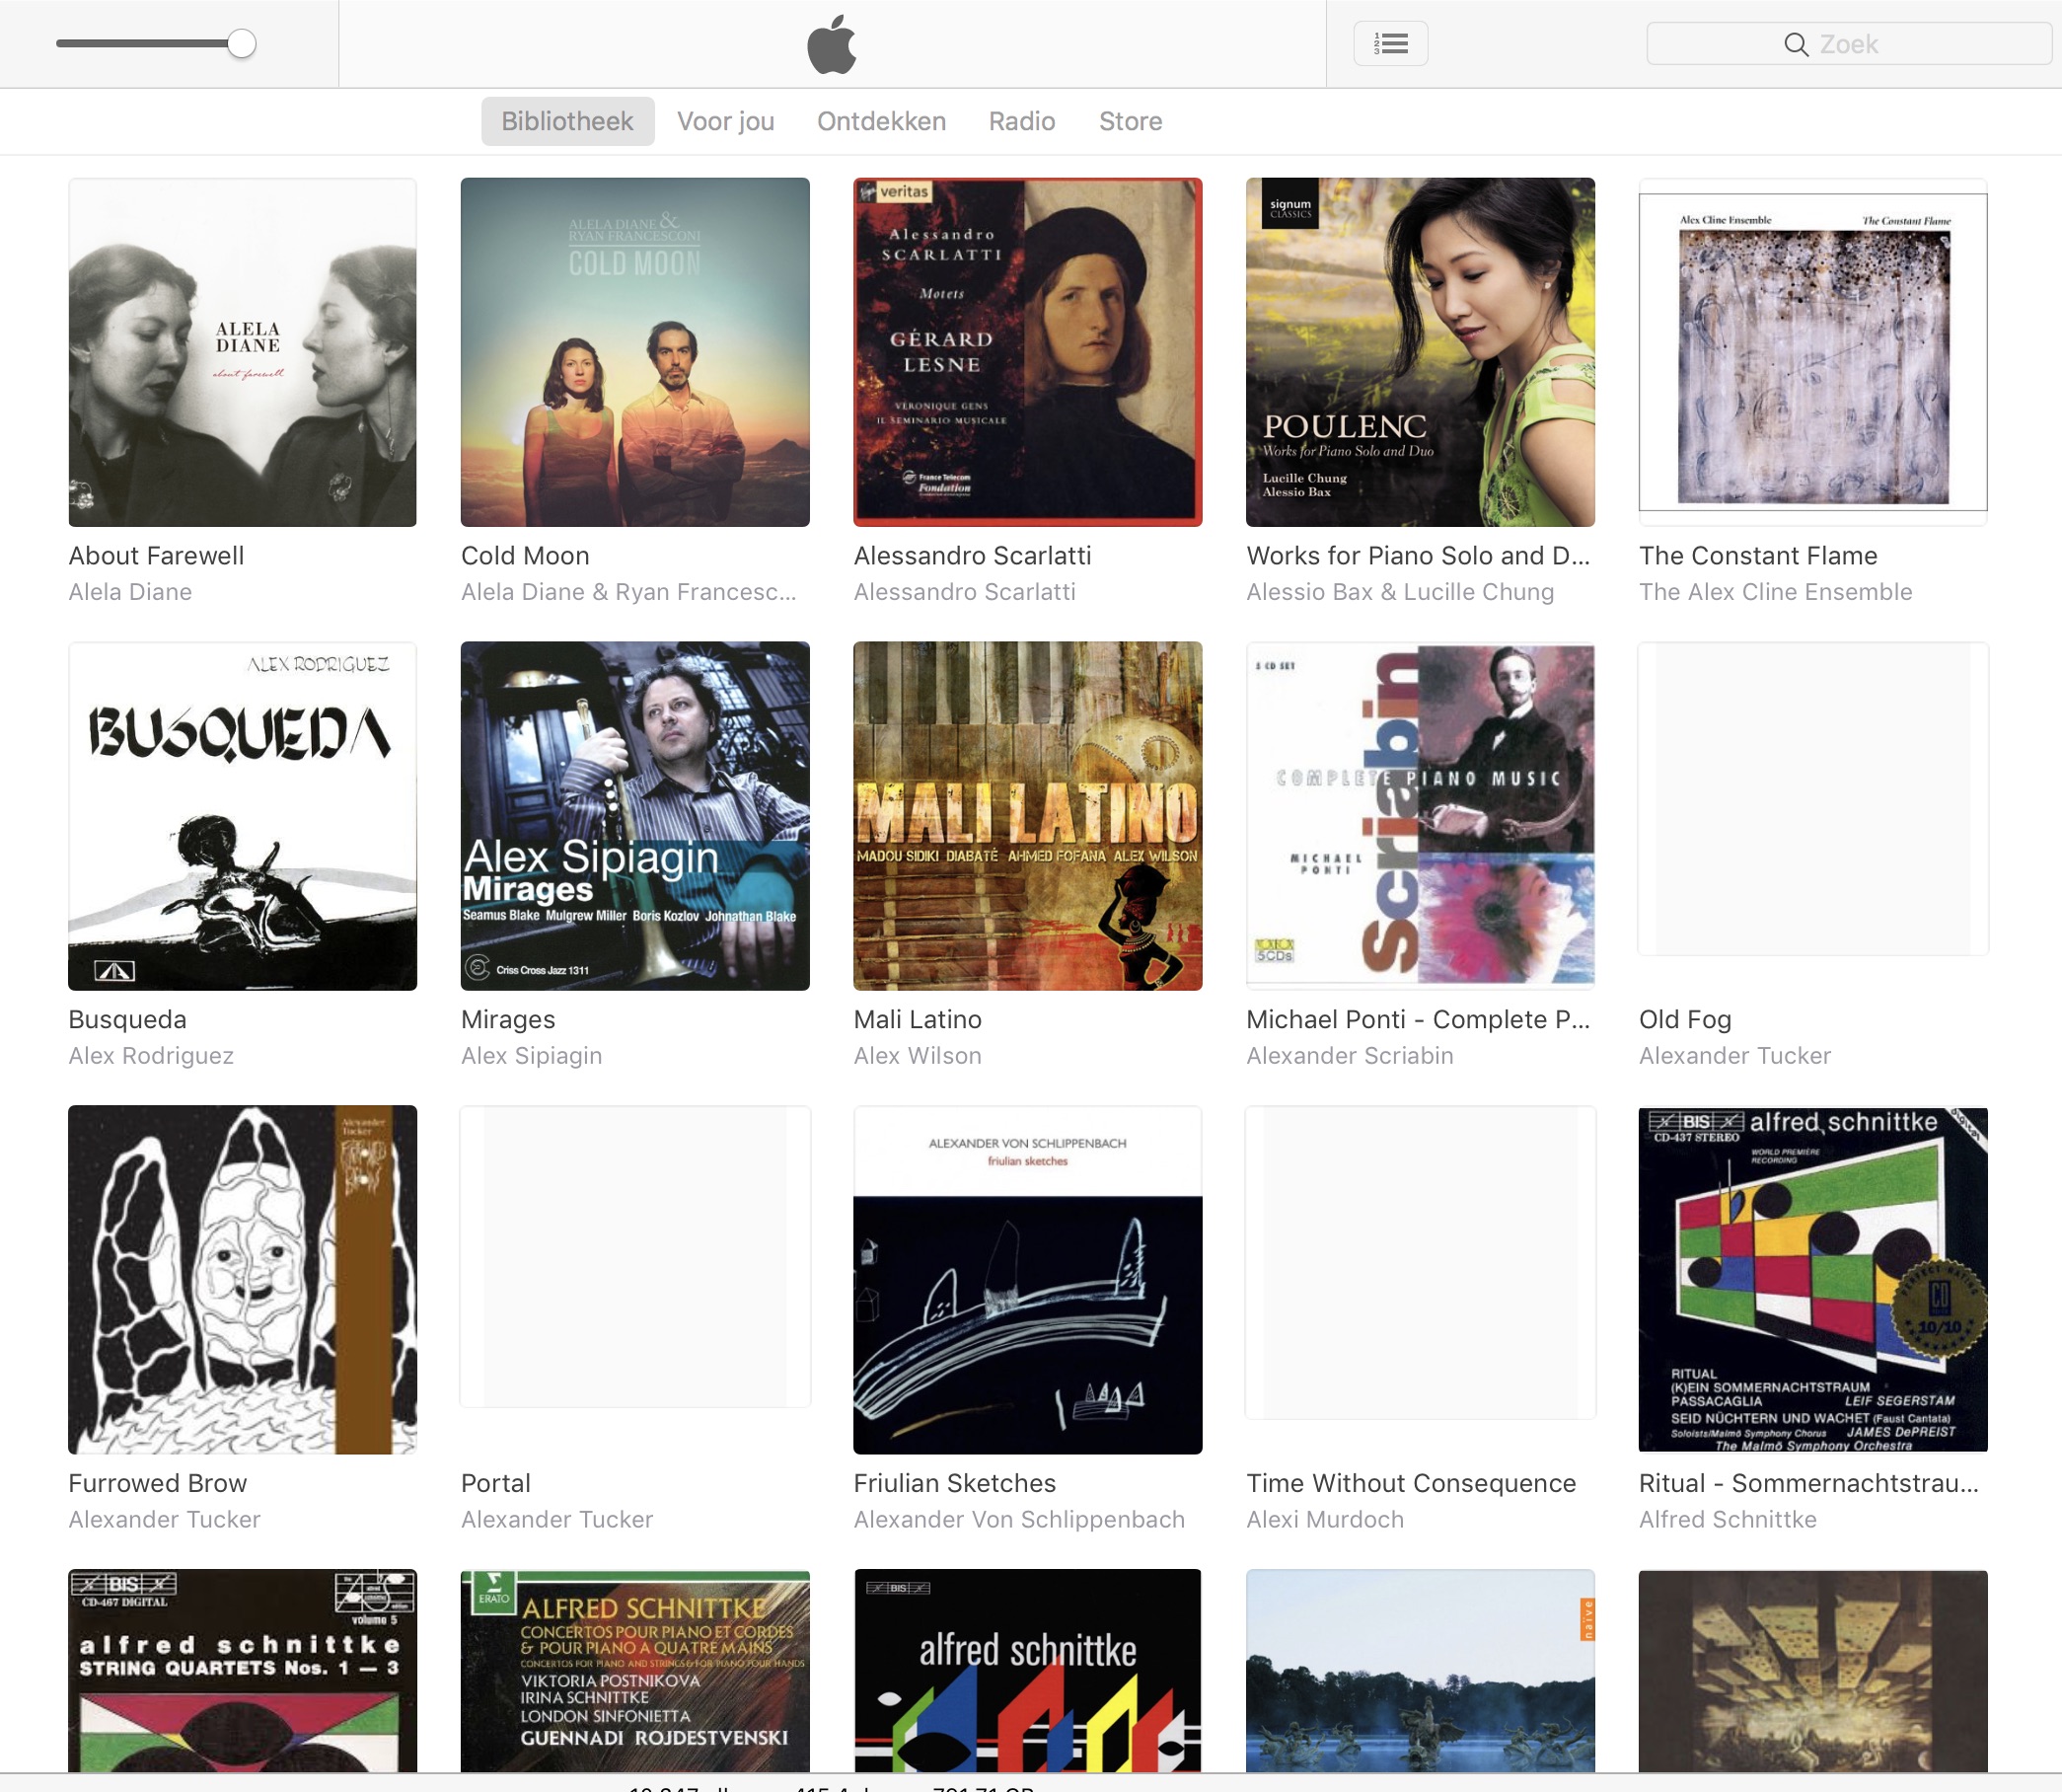Click the Apple logo in the toolbar
2062x1792 pixels.
click(x=831, y=44)
